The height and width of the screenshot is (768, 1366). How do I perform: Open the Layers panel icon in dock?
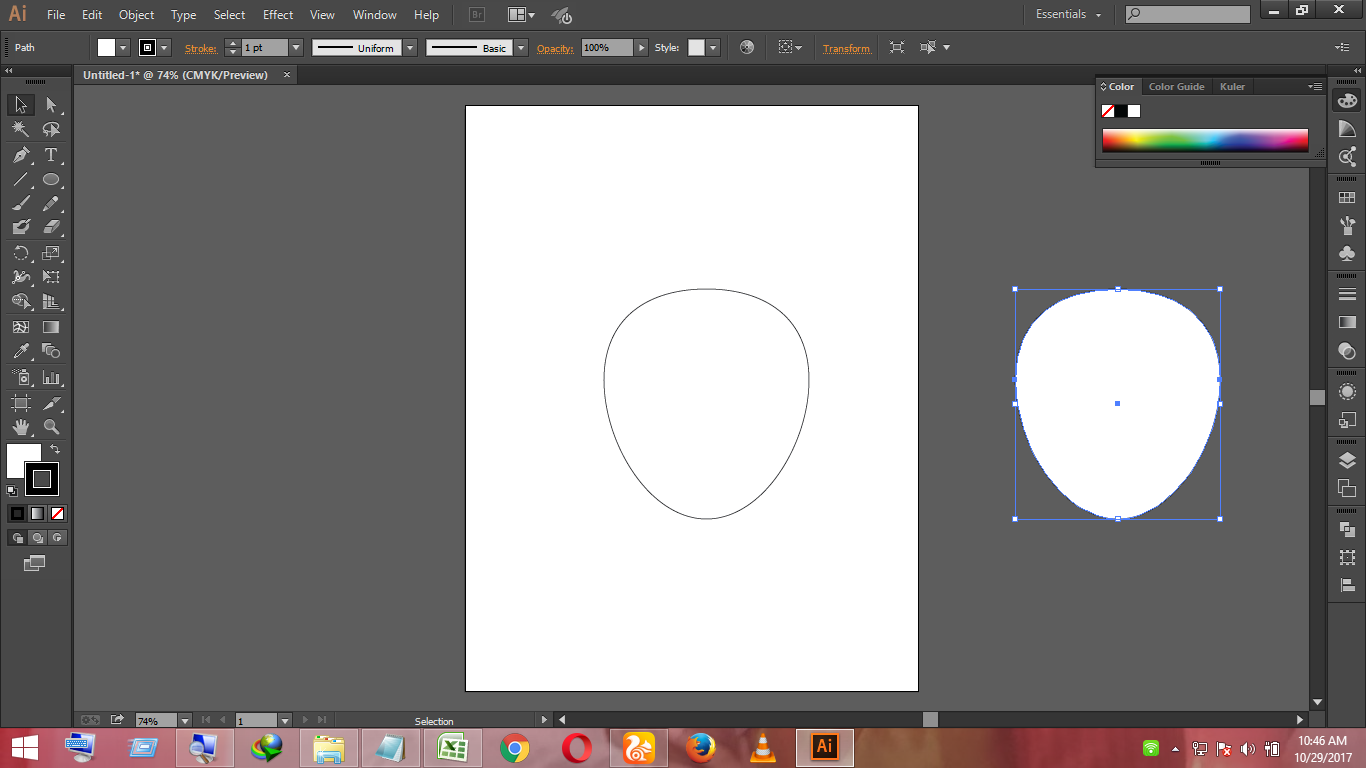[x=1347, y=460]
